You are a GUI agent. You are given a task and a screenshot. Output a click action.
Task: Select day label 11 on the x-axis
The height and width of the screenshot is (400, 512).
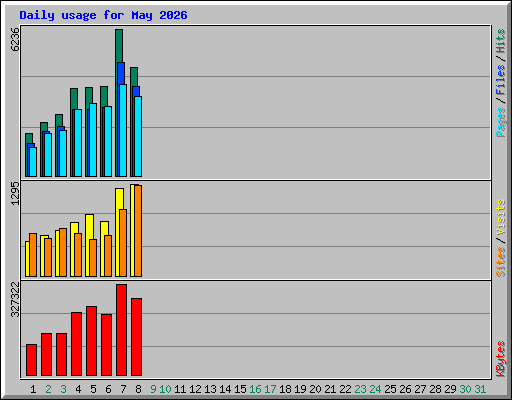click(180, 389)
